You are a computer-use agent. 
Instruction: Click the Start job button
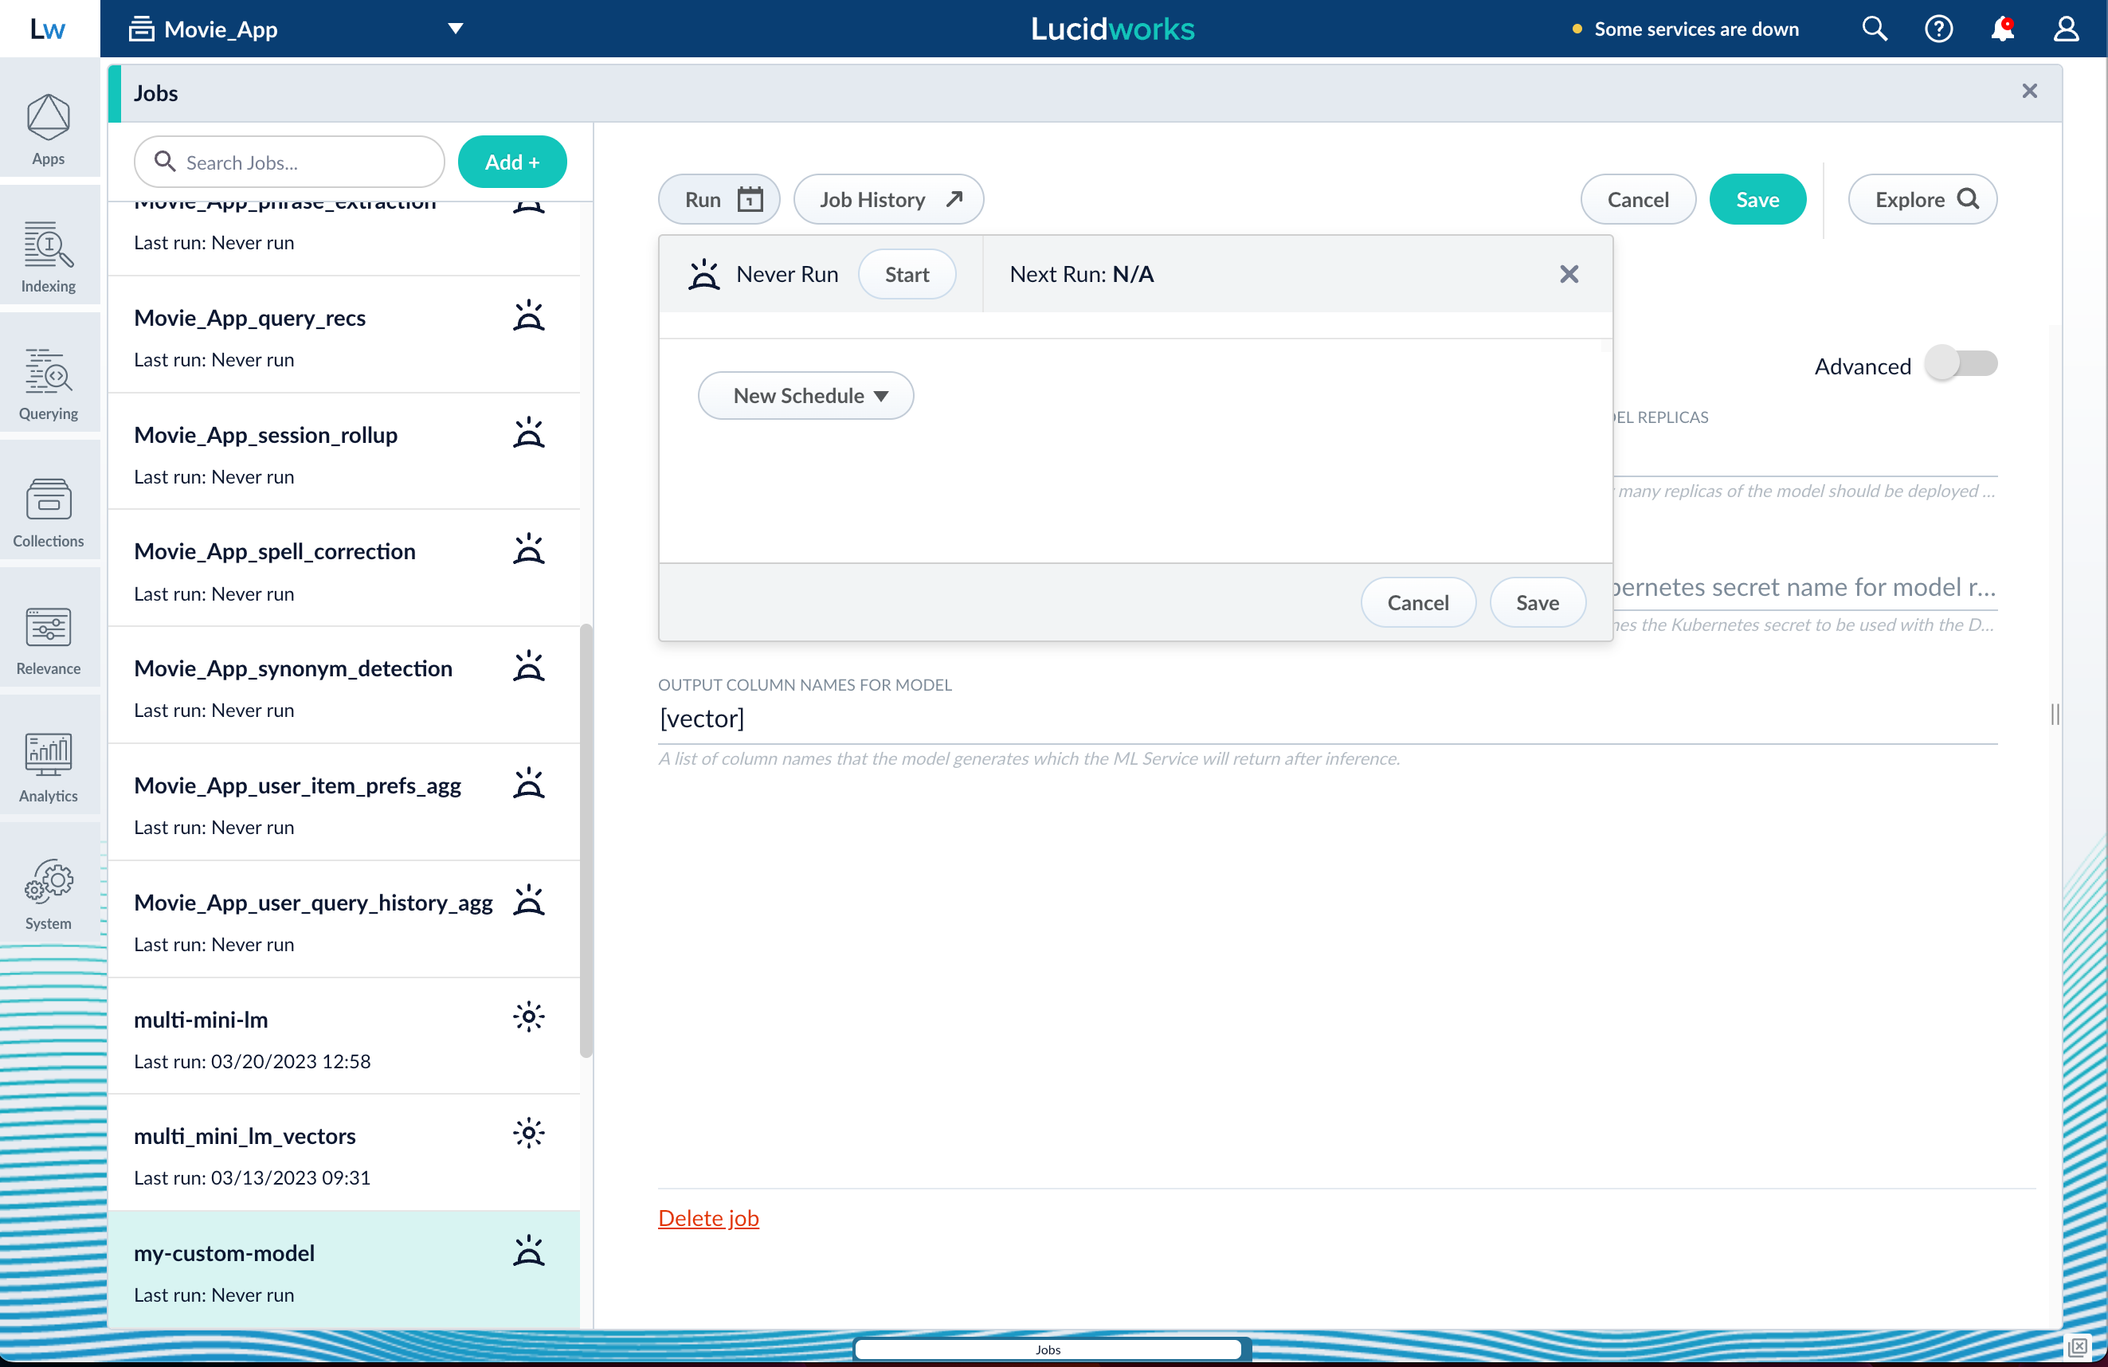(906, 274)
